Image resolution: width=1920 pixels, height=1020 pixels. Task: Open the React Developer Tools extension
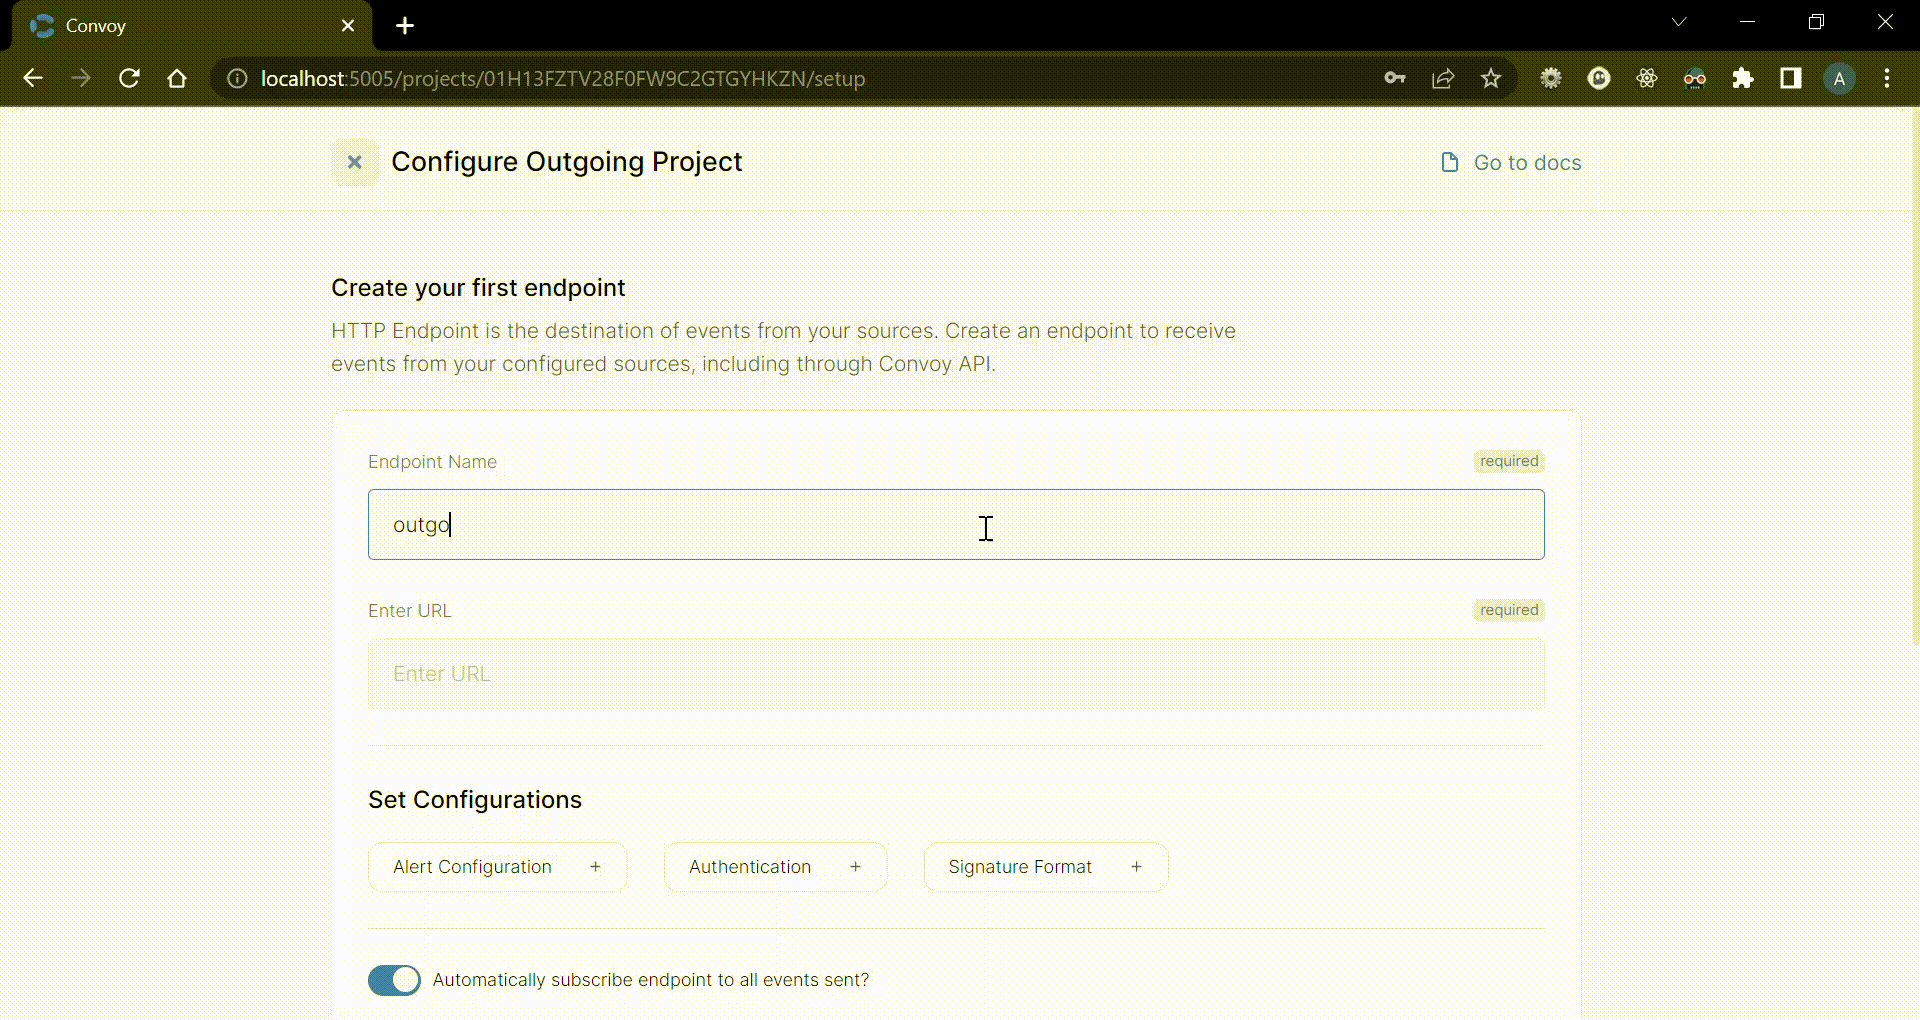(x=1647, y=78)
